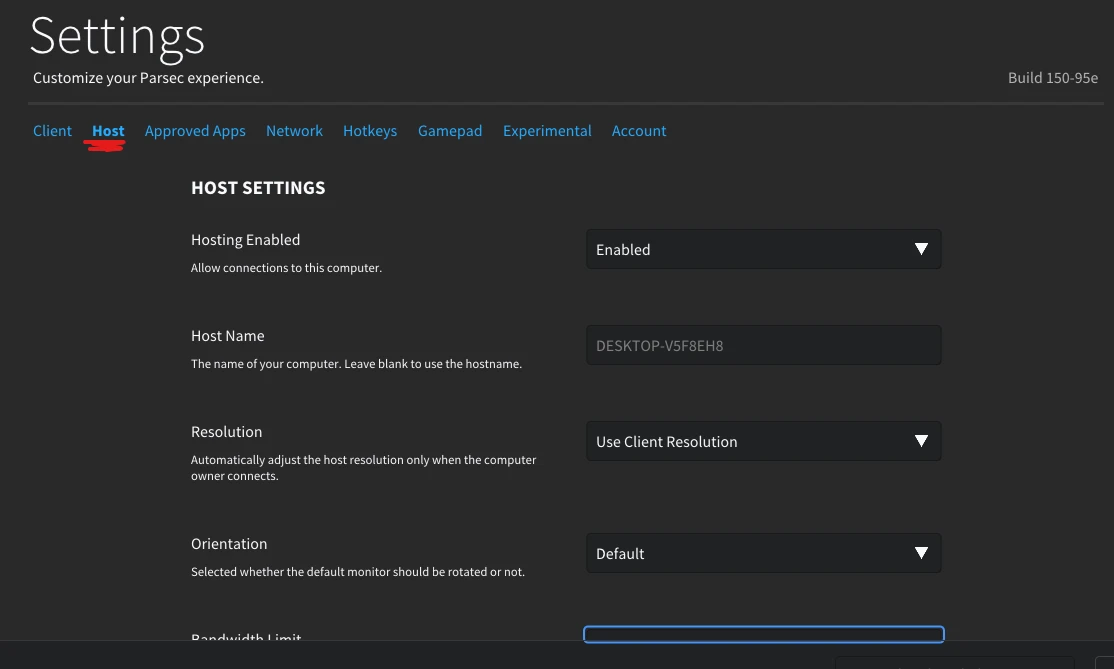Switch to the Client tab
Screen dimensions: 1114x669
click(52, 131)
